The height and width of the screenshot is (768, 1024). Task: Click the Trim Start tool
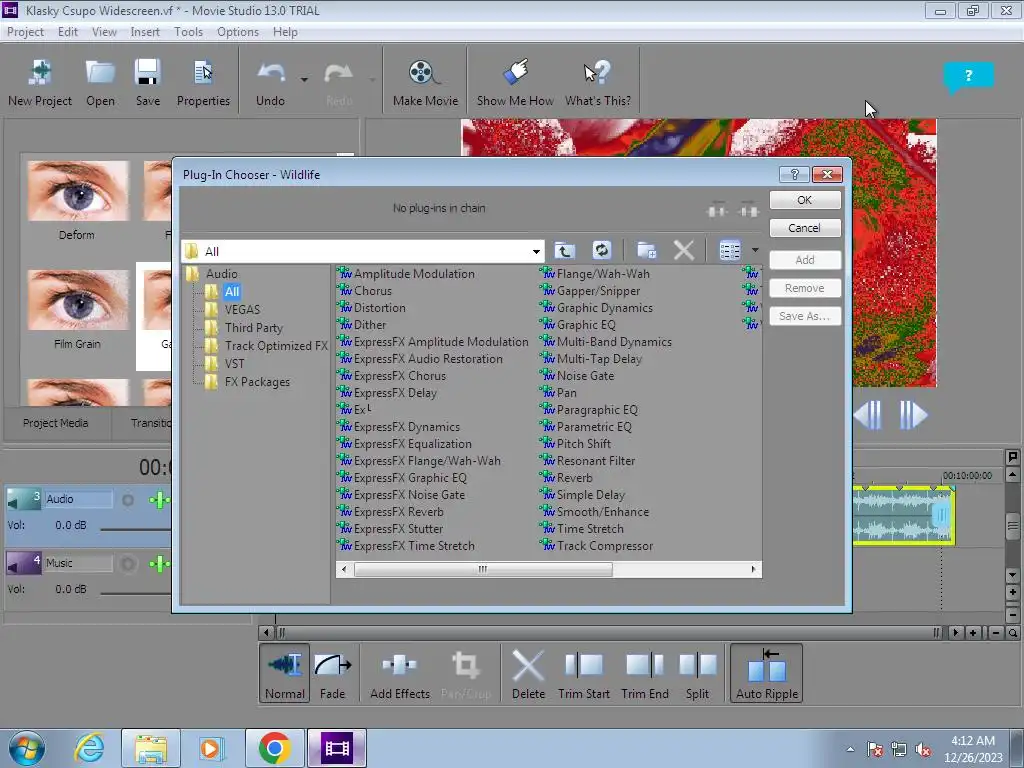584,673
